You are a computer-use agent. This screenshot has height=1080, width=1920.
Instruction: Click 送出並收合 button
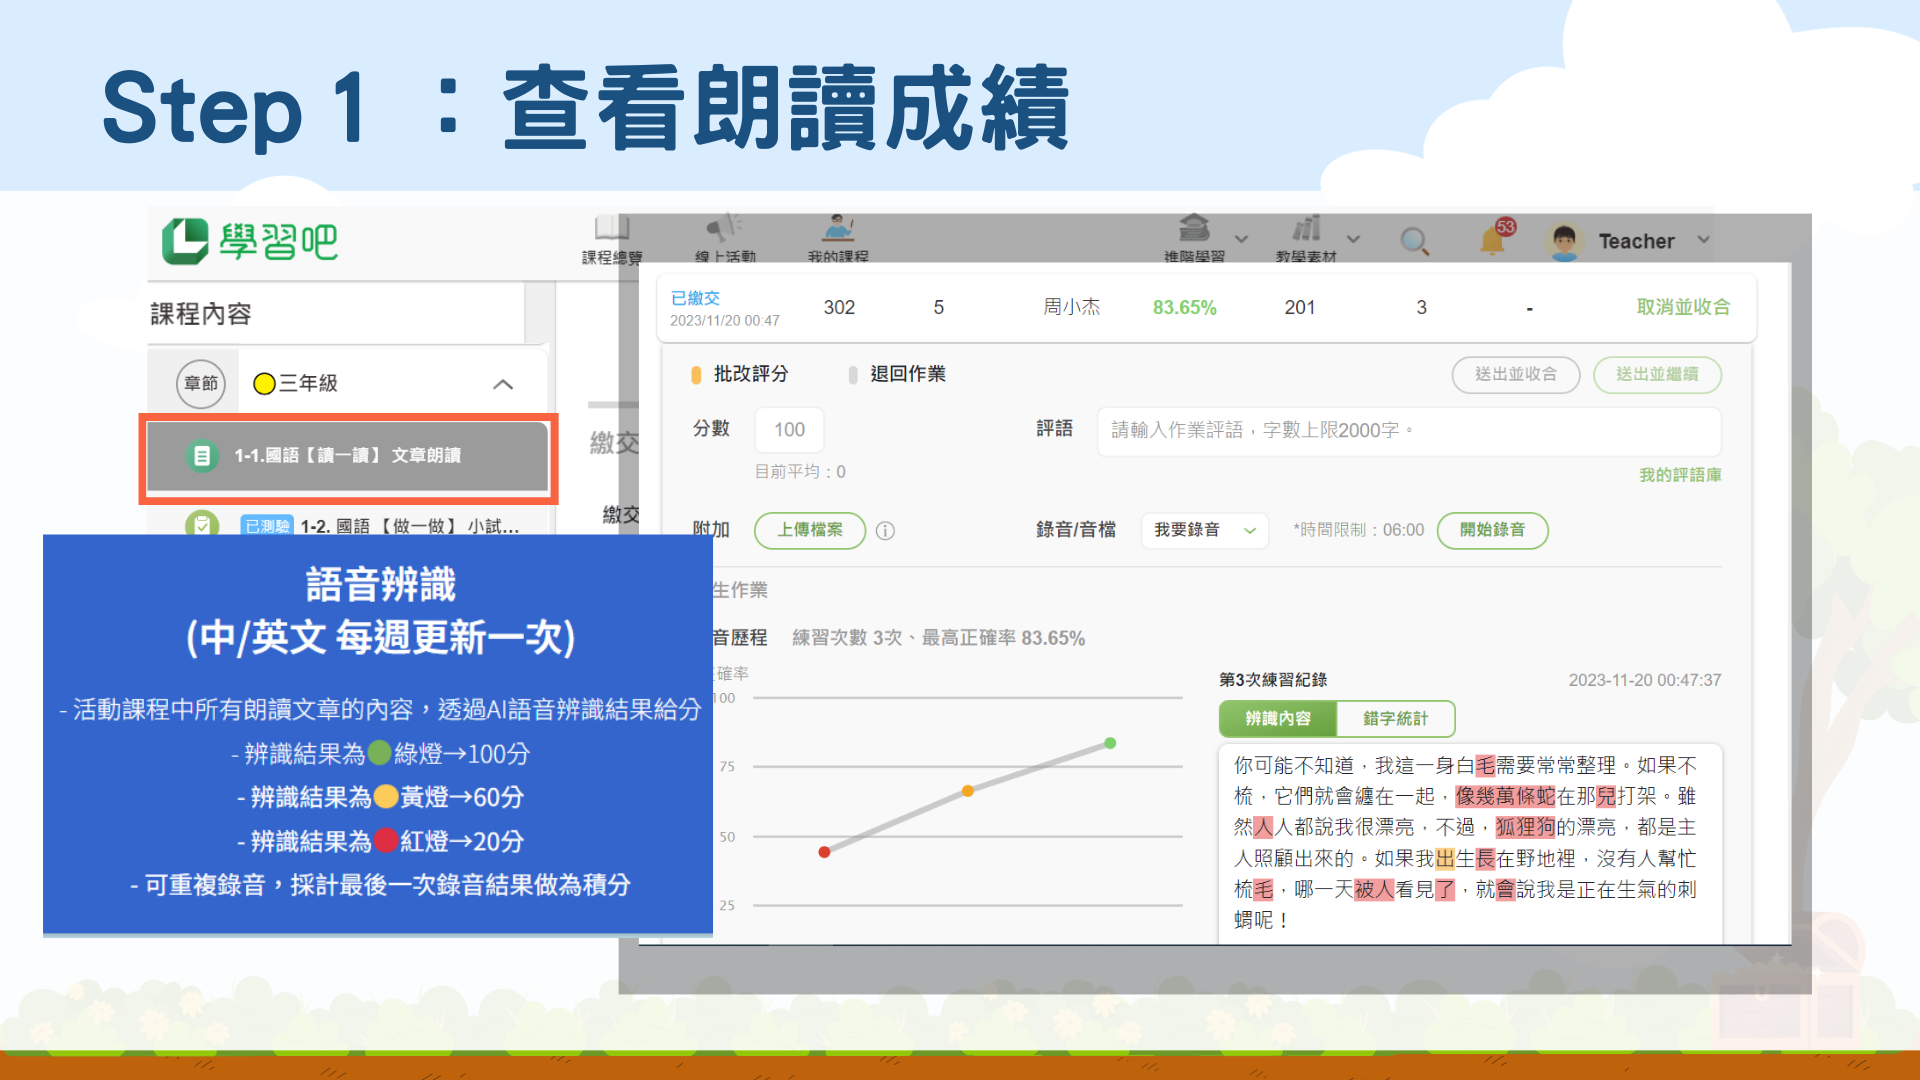(x=1515, y=374)
